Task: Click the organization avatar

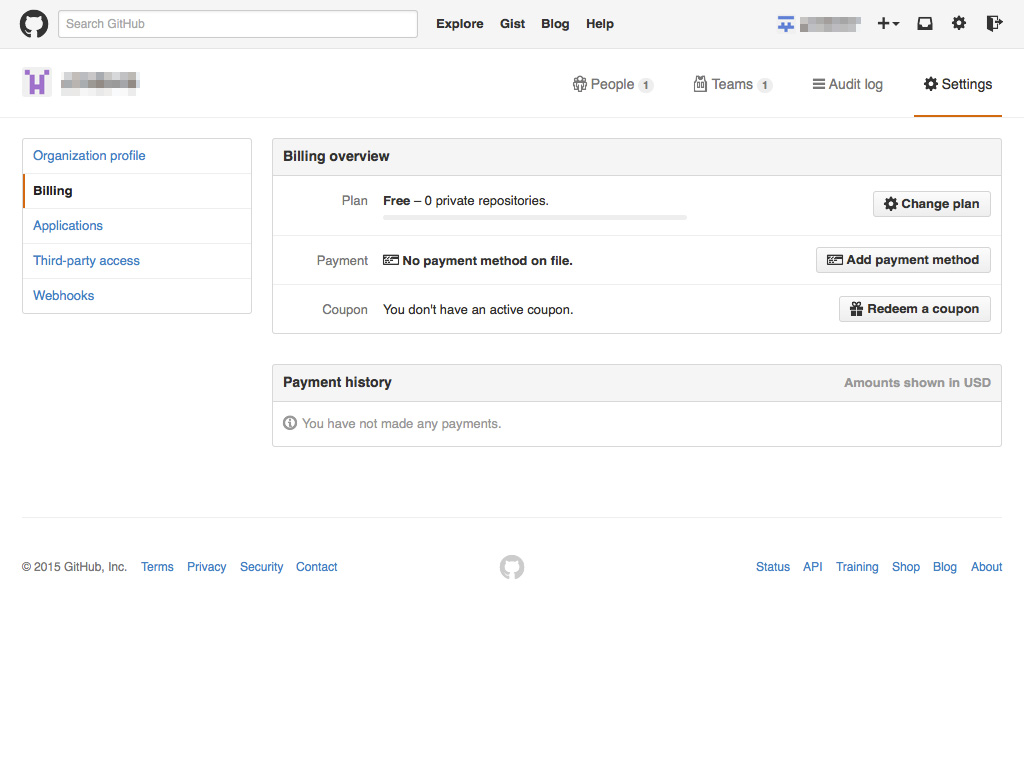Action: coord(36,80)
